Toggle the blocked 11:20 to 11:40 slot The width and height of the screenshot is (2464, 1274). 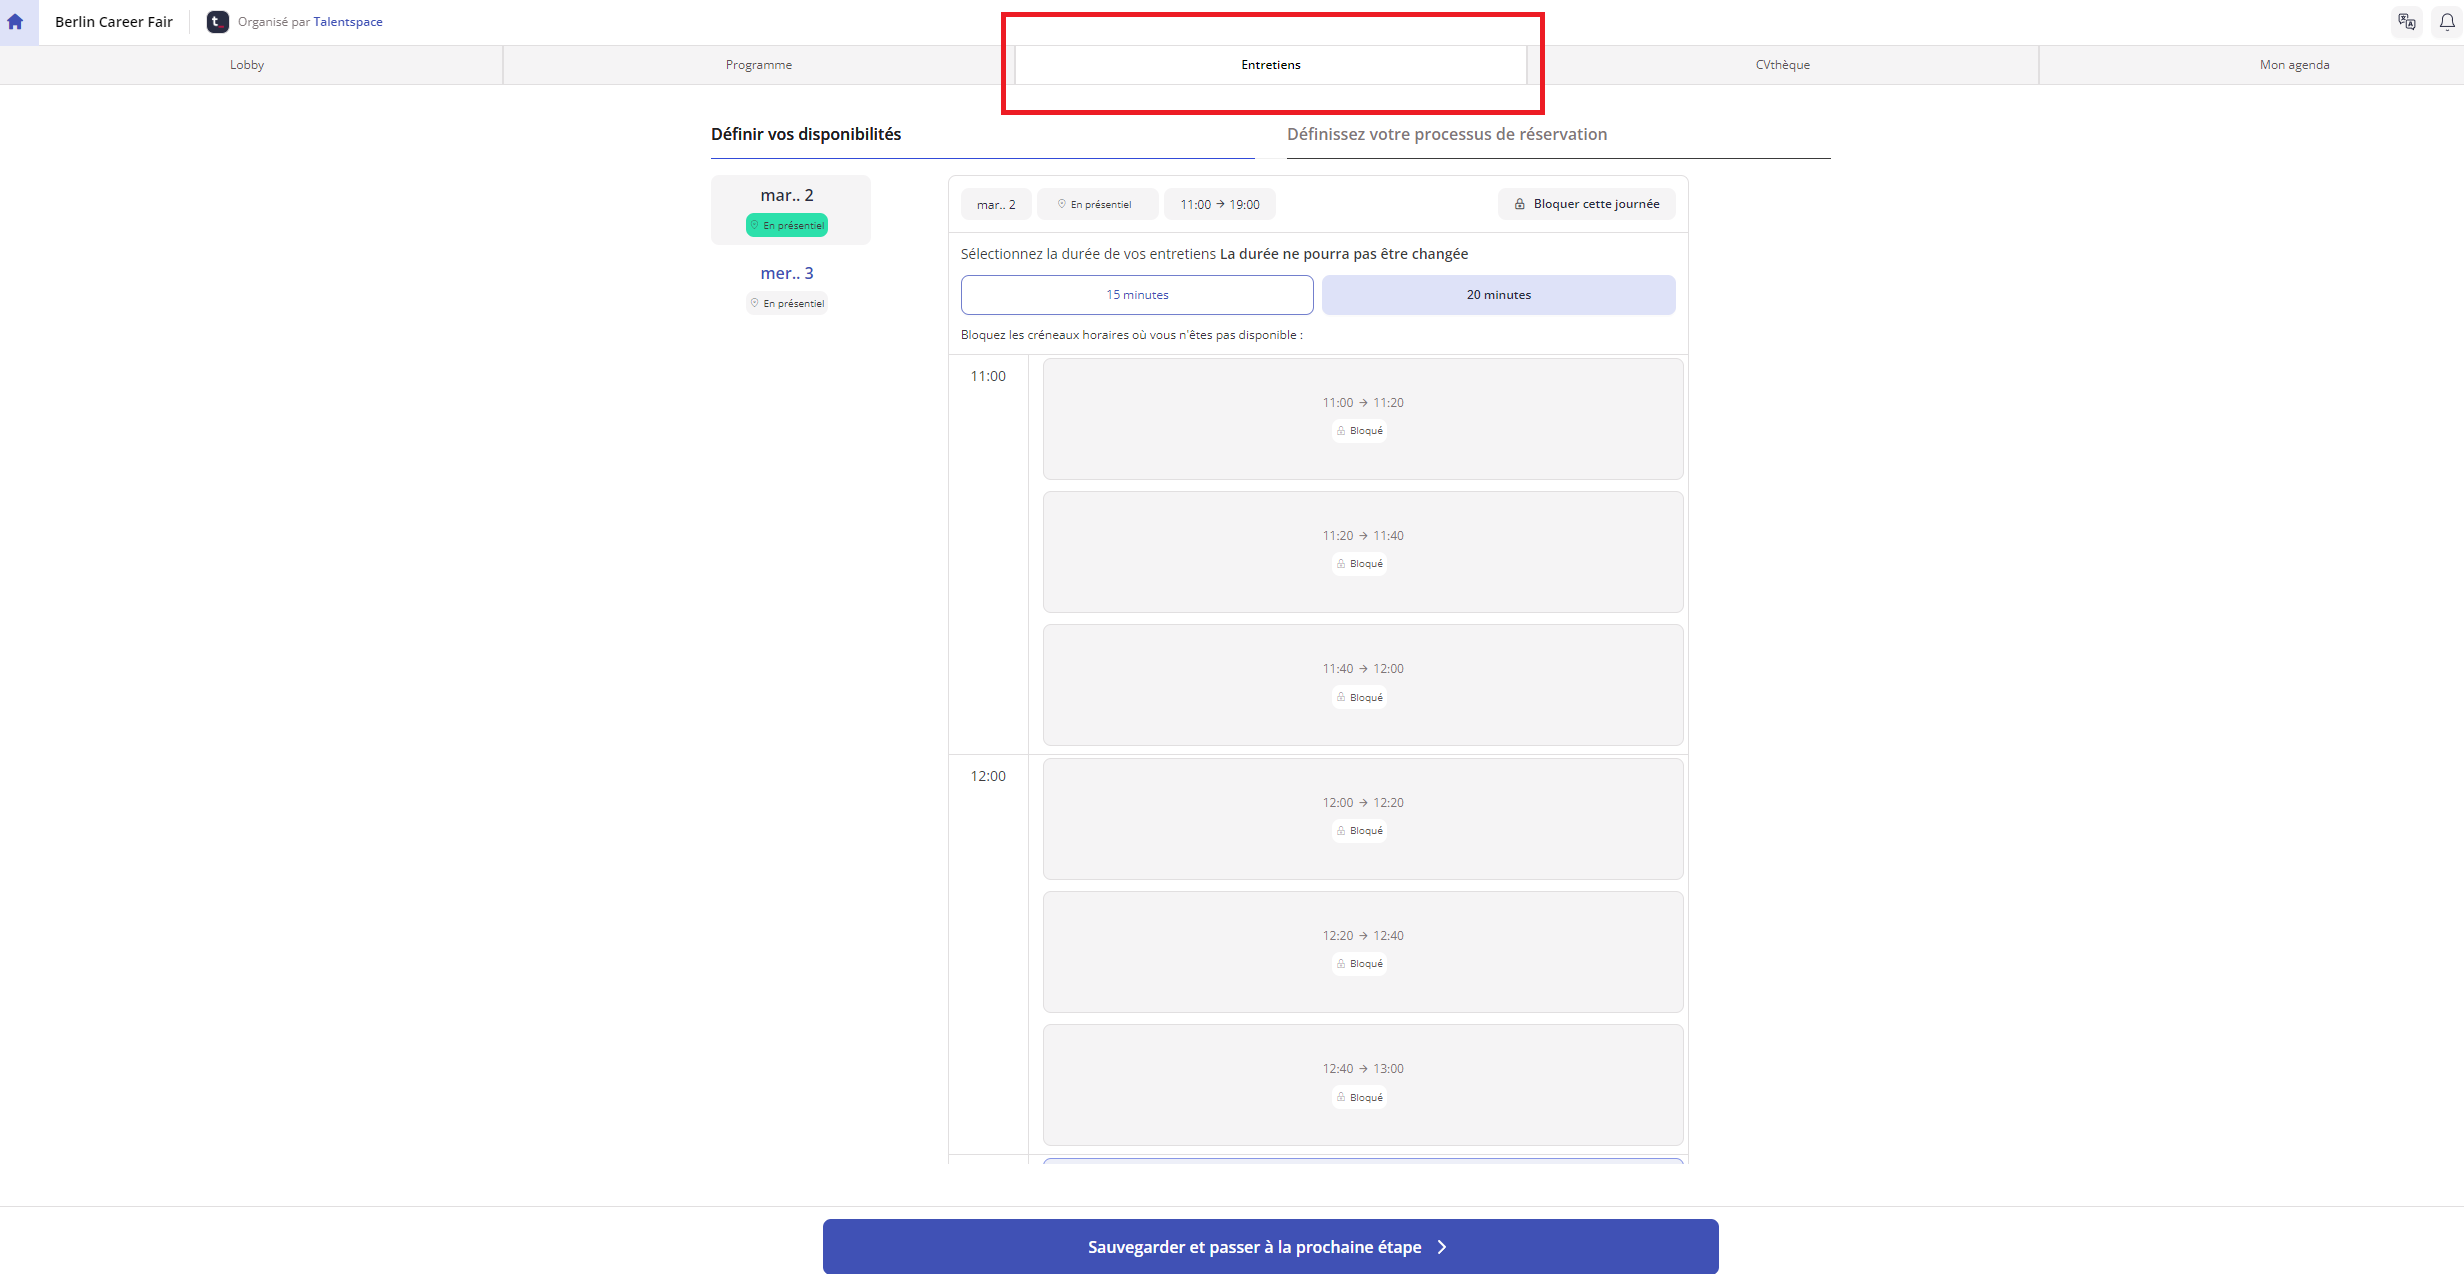click(x=1362, y=551)
